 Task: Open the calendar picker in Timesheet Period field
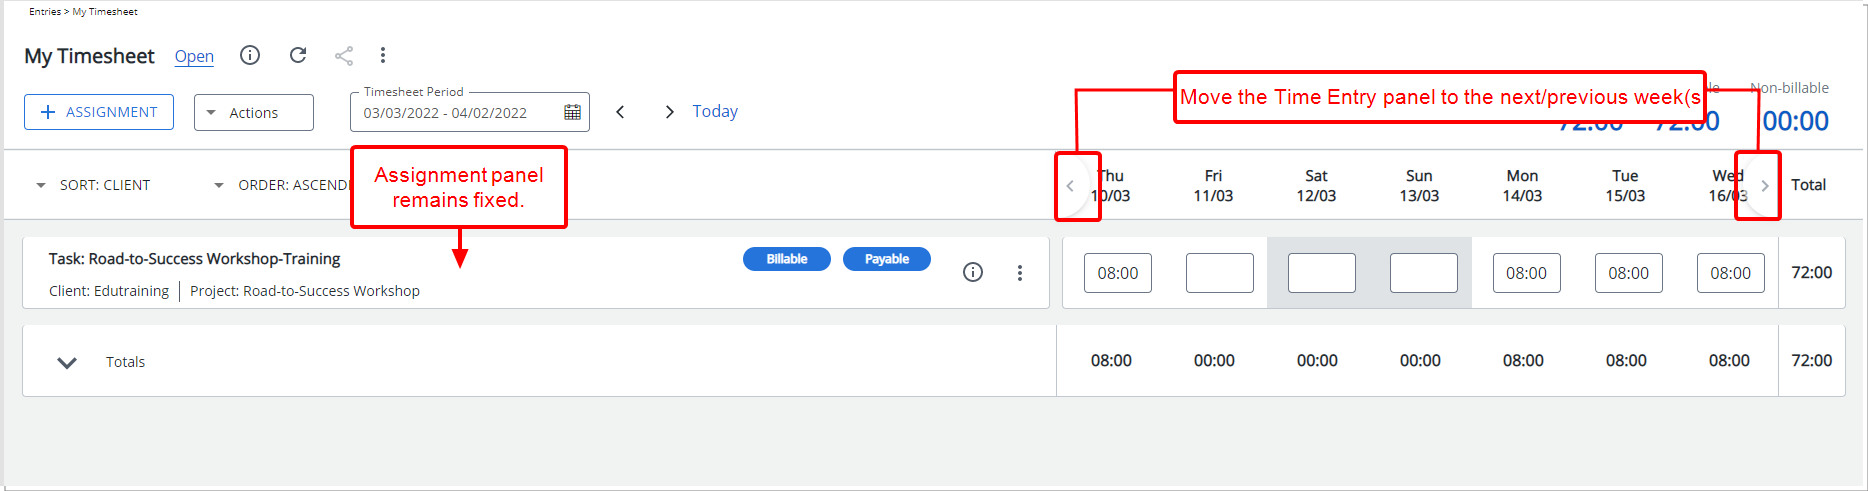pyautogui.click(x=572, y=112)
